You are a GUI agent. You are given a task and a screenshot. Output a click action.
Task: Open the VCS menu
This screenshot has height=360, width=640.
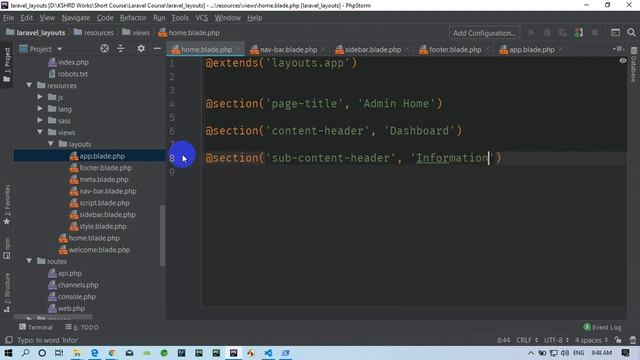point(201,18)
